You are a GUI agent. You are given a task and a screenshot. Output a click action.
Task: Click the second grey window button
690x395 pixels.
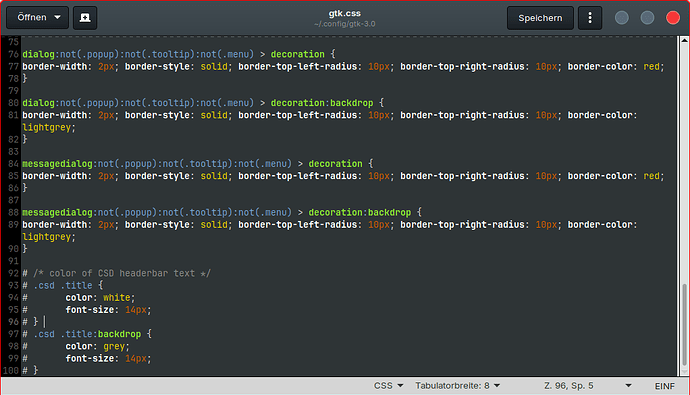pyautogui.click(x=647, y=18)
